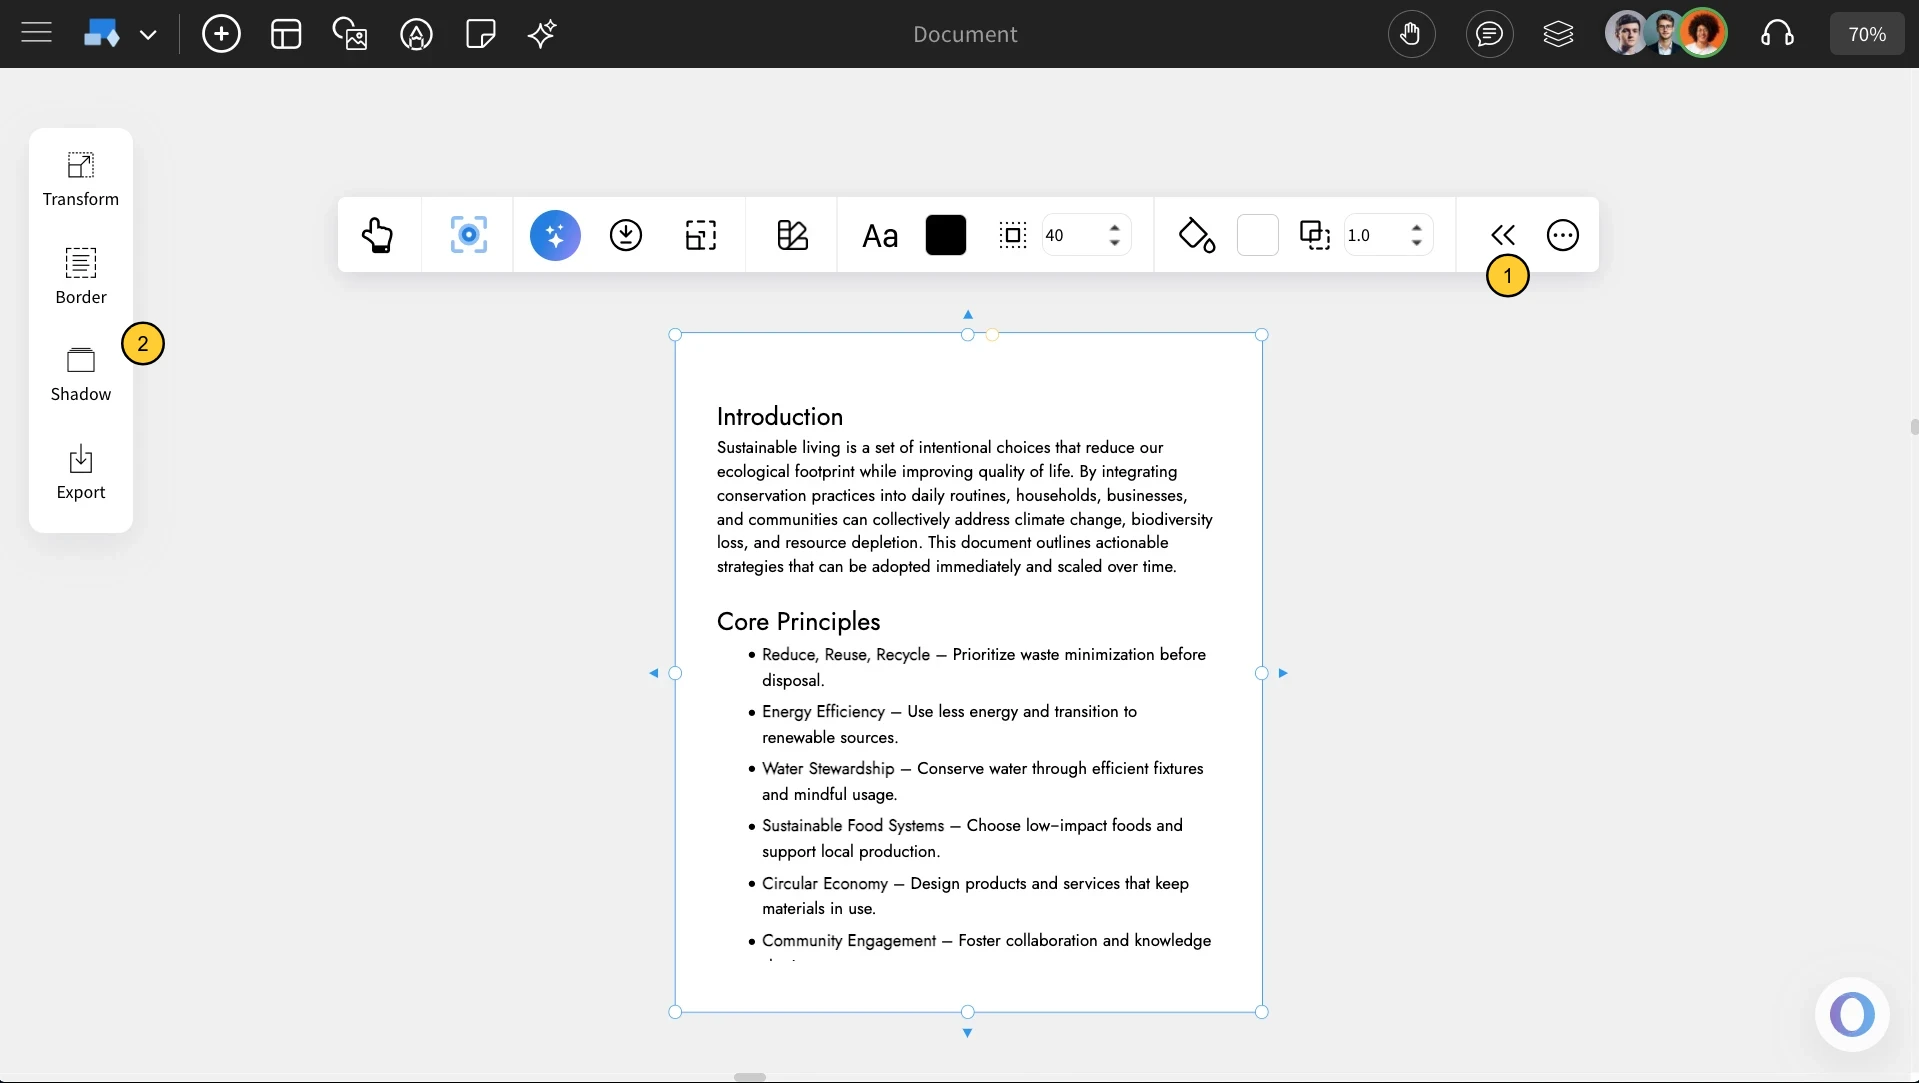Open the layers stack icon
This screenshot has height=1083, width=1919.
coord(1559,33)
